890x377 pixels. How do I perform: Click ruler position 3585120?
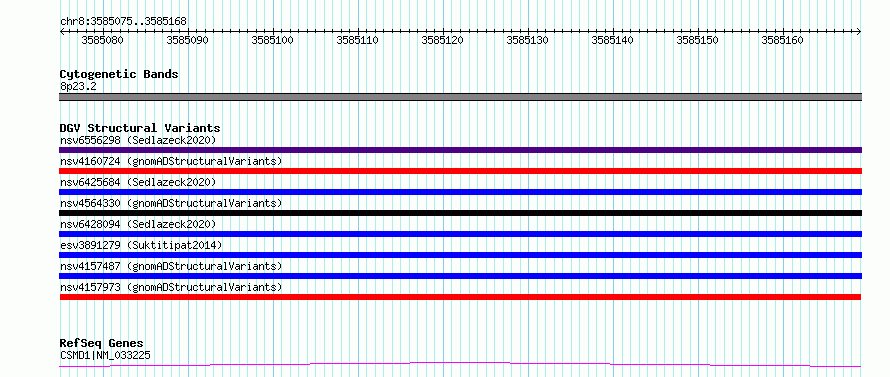[x=443, y=40]
